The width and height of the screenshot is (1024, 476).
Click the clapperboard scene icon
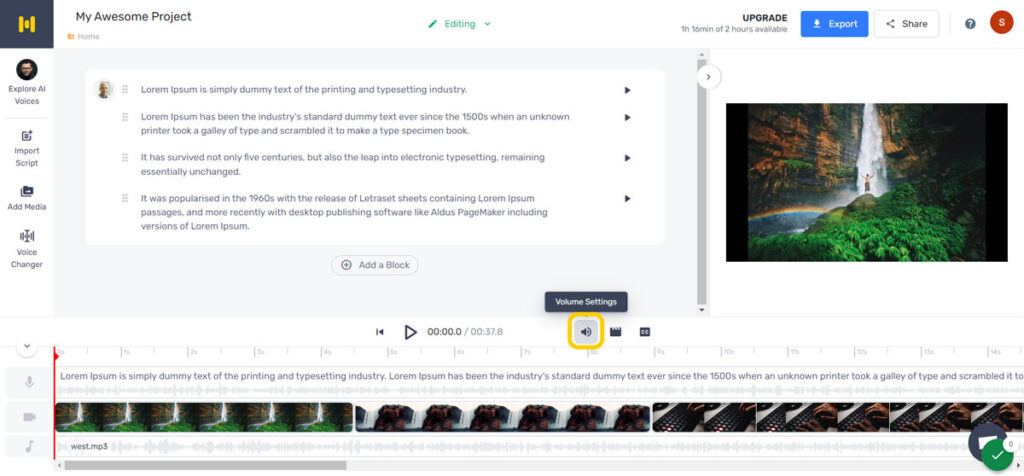616,332
